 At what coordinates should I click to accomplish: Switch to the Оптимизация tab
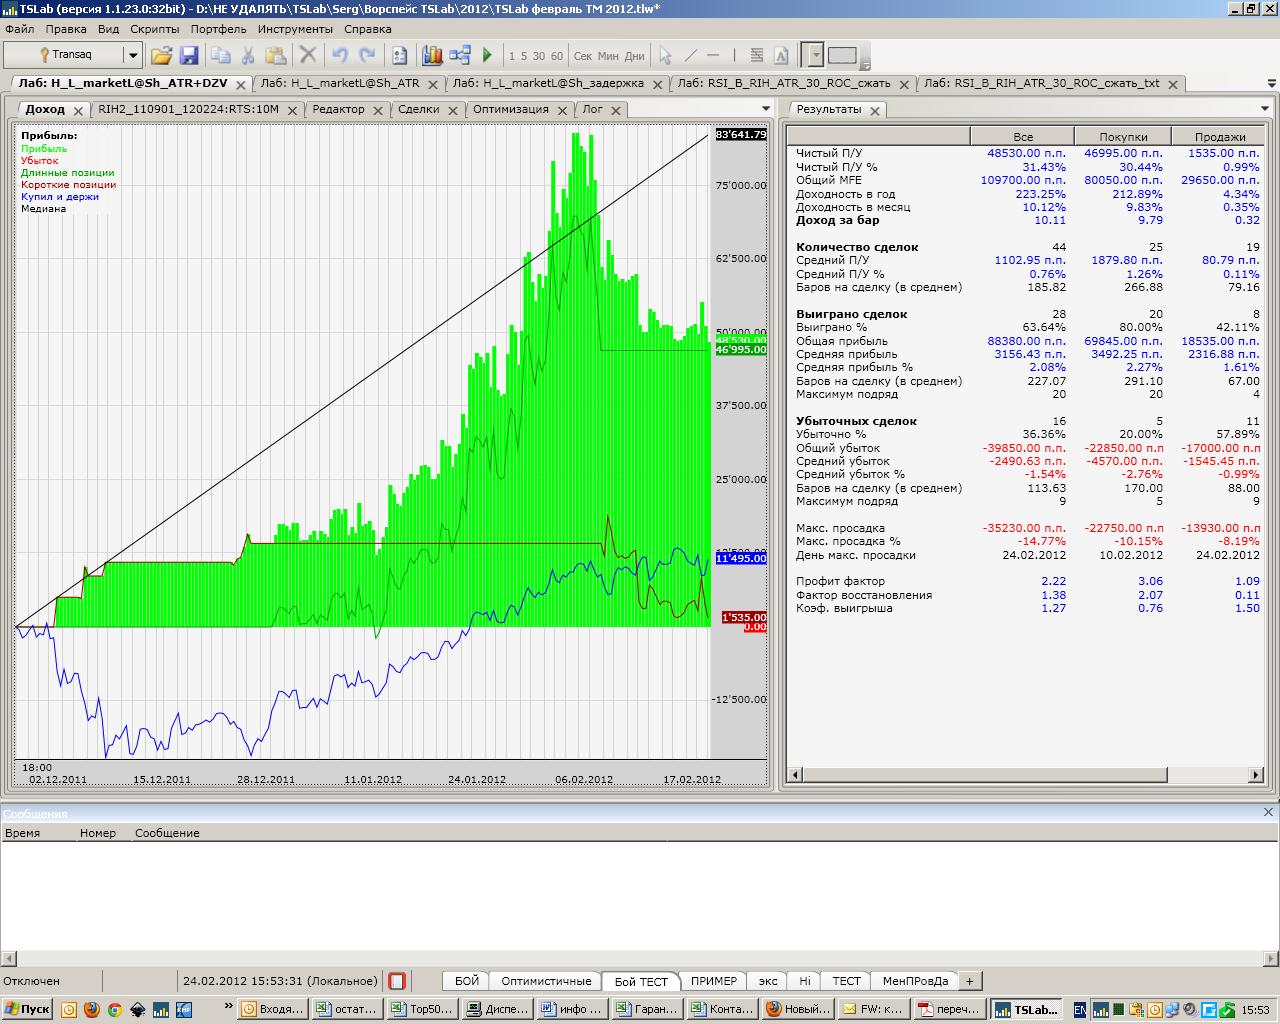pyautogui.click(x=510, y=109)
